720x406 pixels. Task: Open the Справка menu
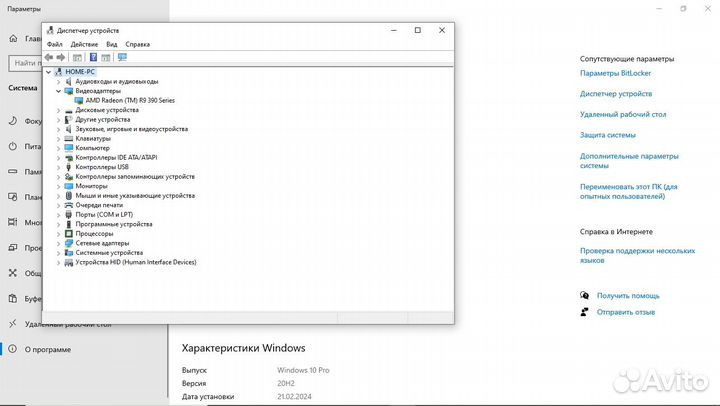pos(138,44)
